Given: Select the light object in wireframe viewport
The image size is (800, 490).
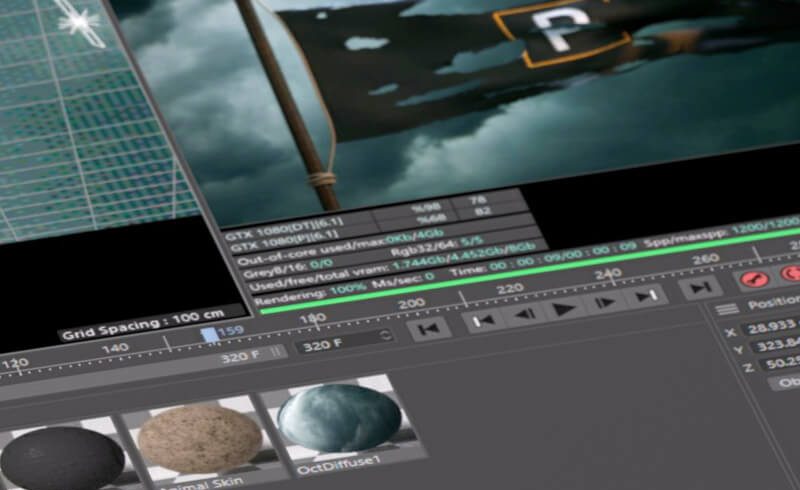Looking at the screenshot, I should pos(79,21).
